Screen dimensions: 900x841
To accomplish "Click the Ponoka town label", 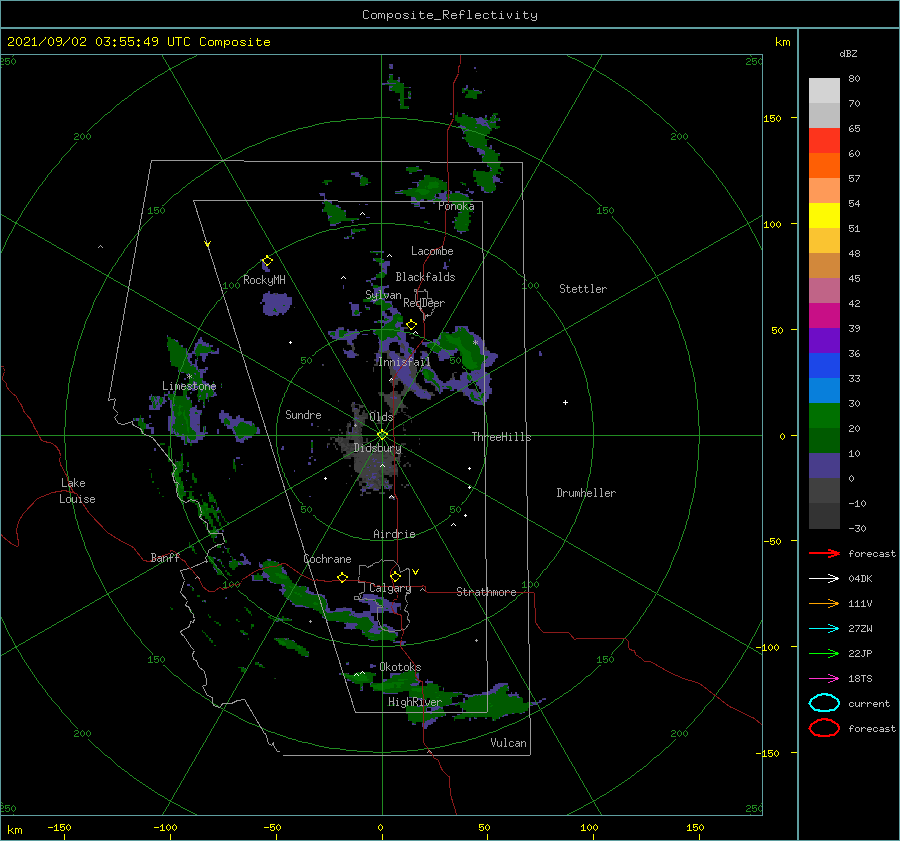I will (456, 206).
